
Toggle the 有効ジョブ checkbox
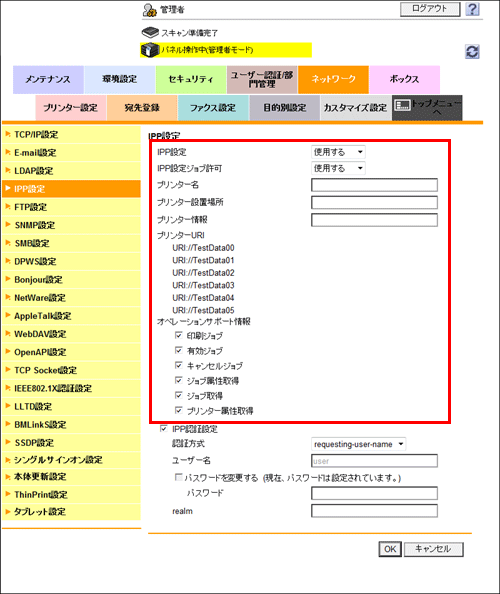[179, 350]
